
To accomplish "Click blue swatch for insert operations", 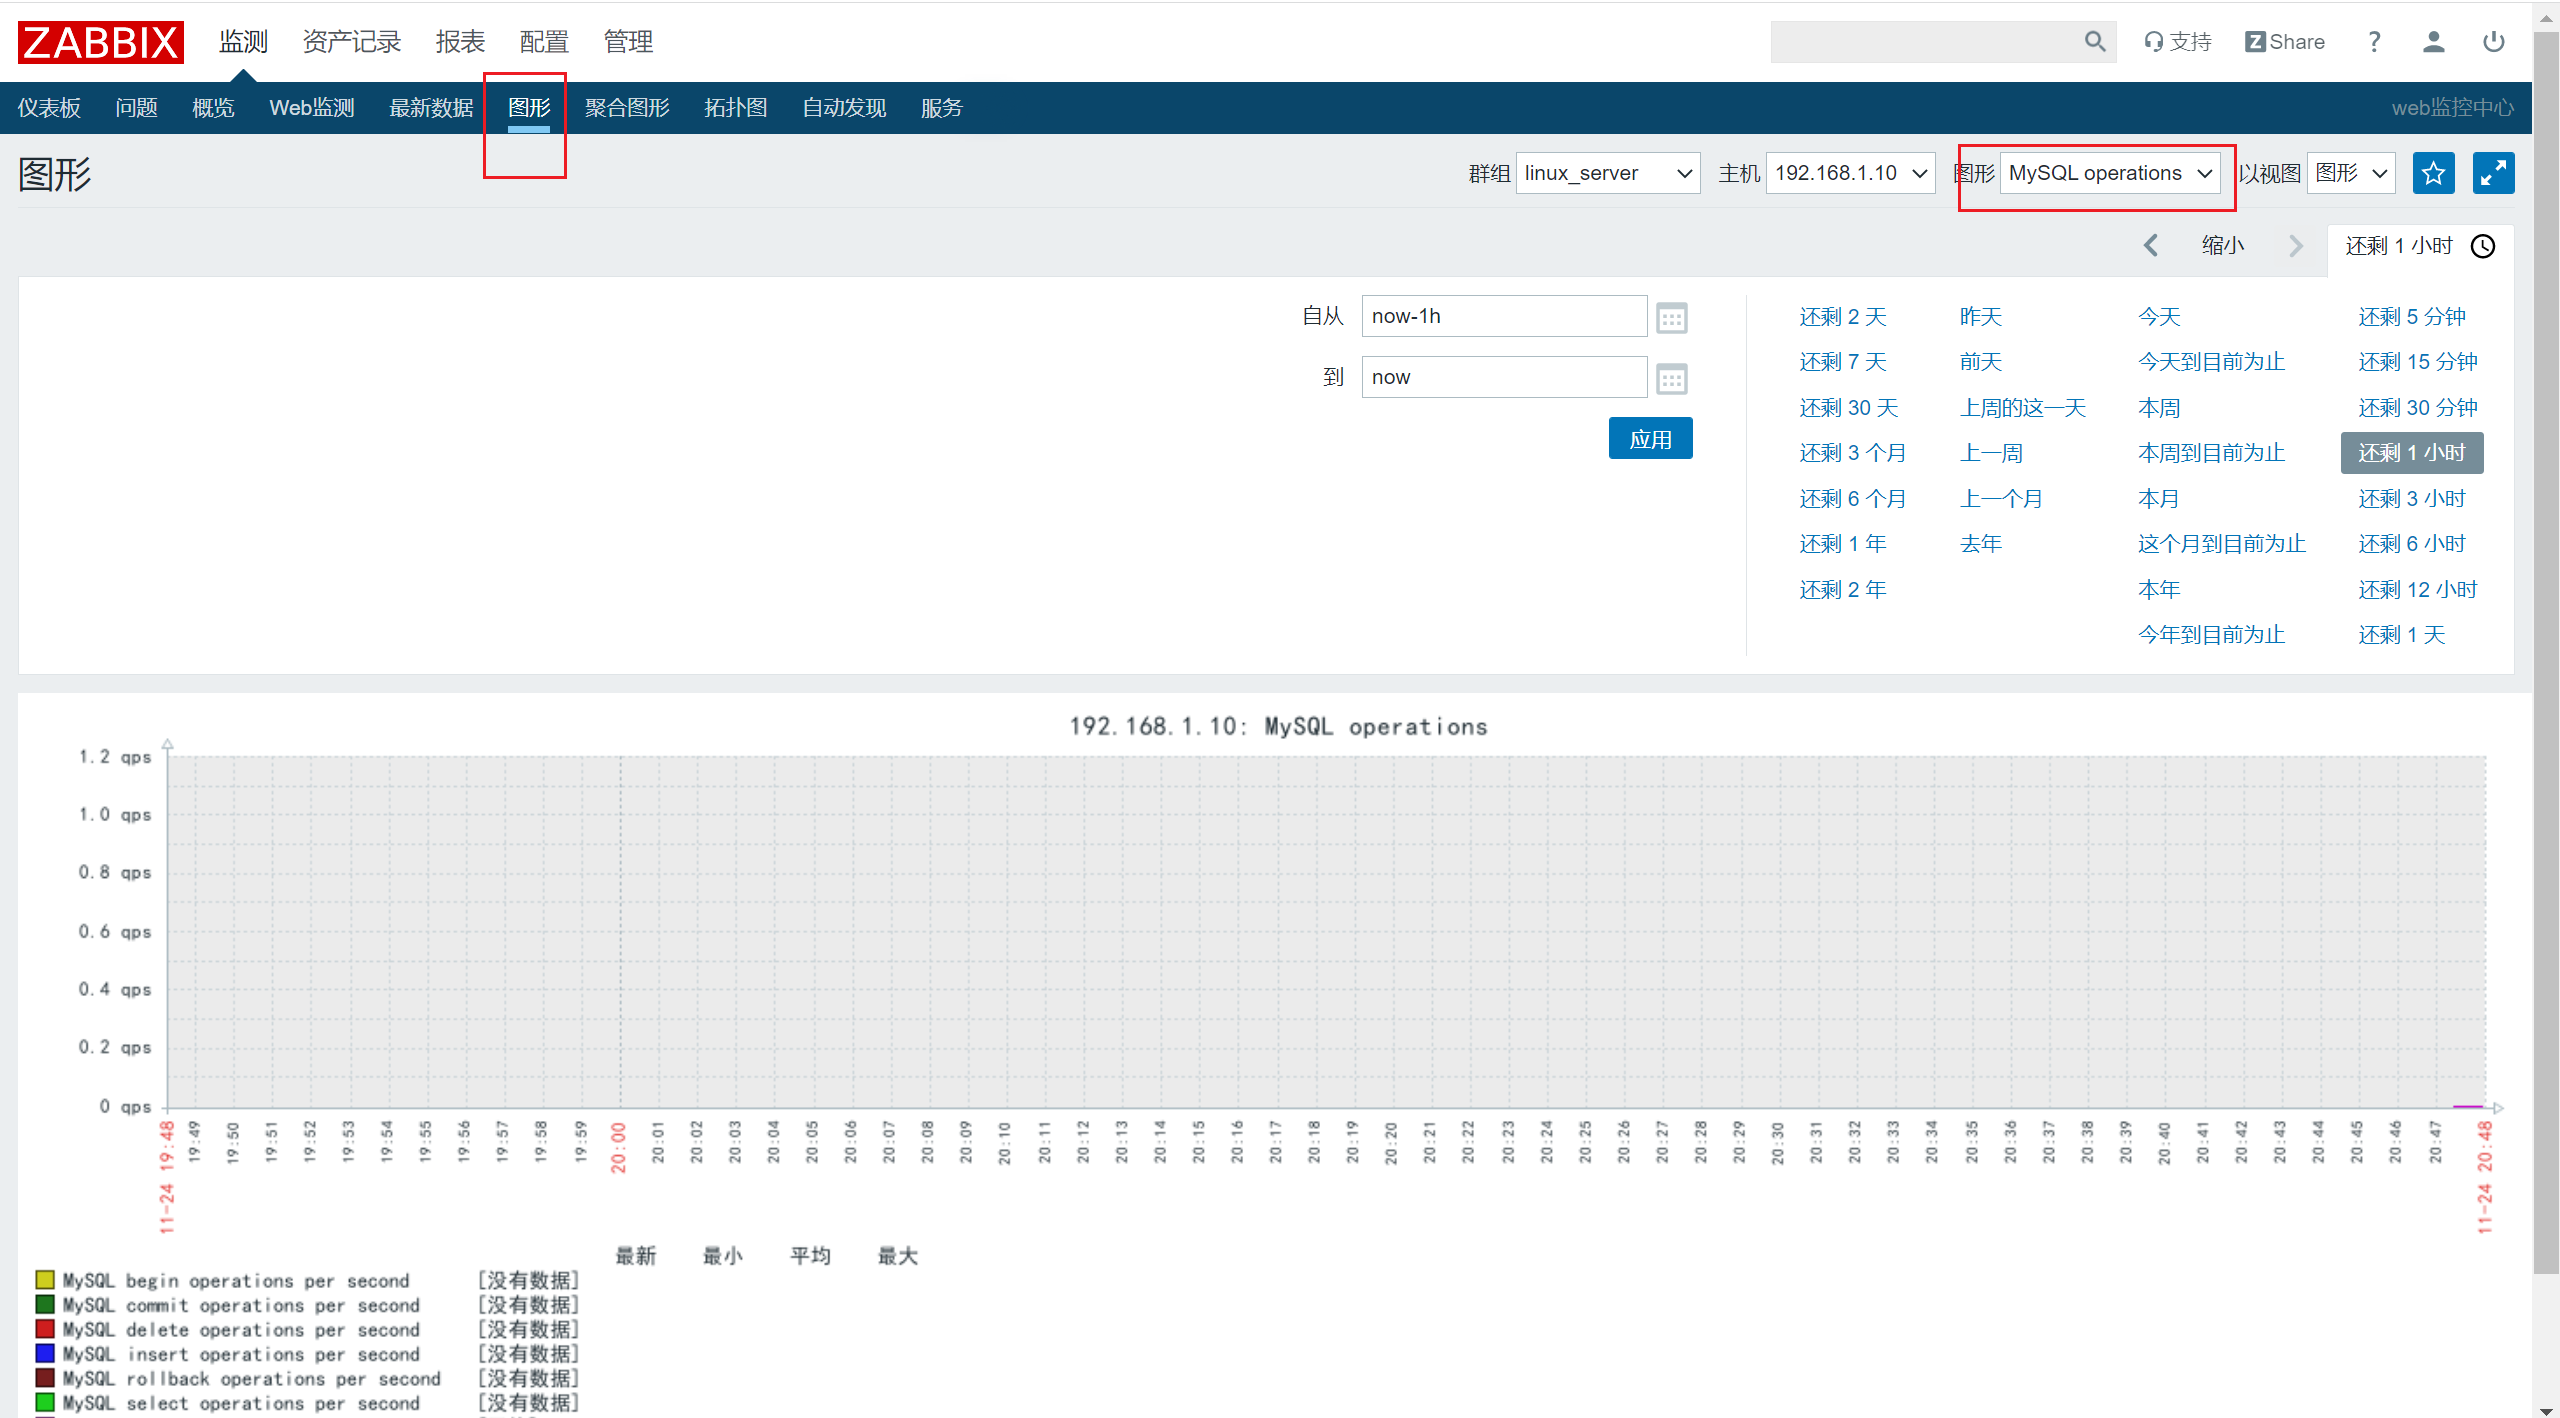I will (x=45, y=1354).
